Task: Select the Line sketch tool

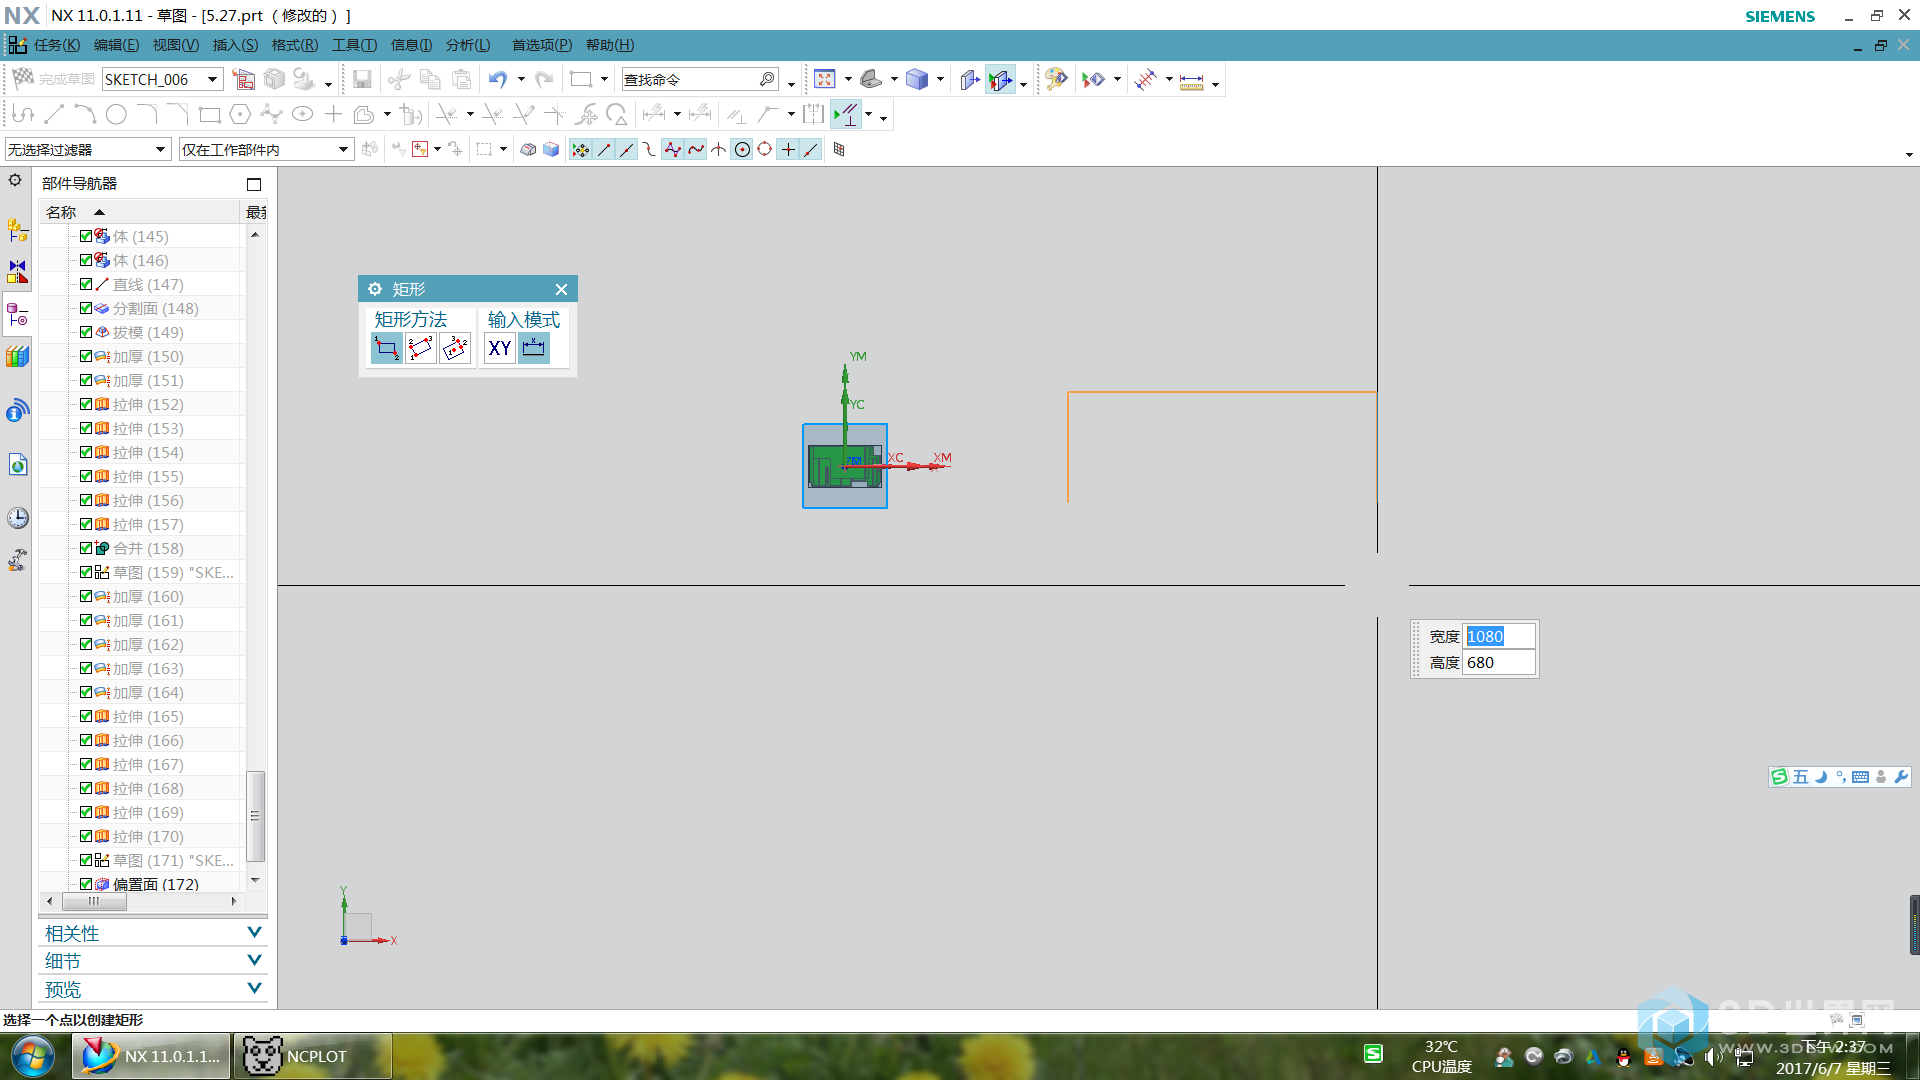Action: click(54, 114)
